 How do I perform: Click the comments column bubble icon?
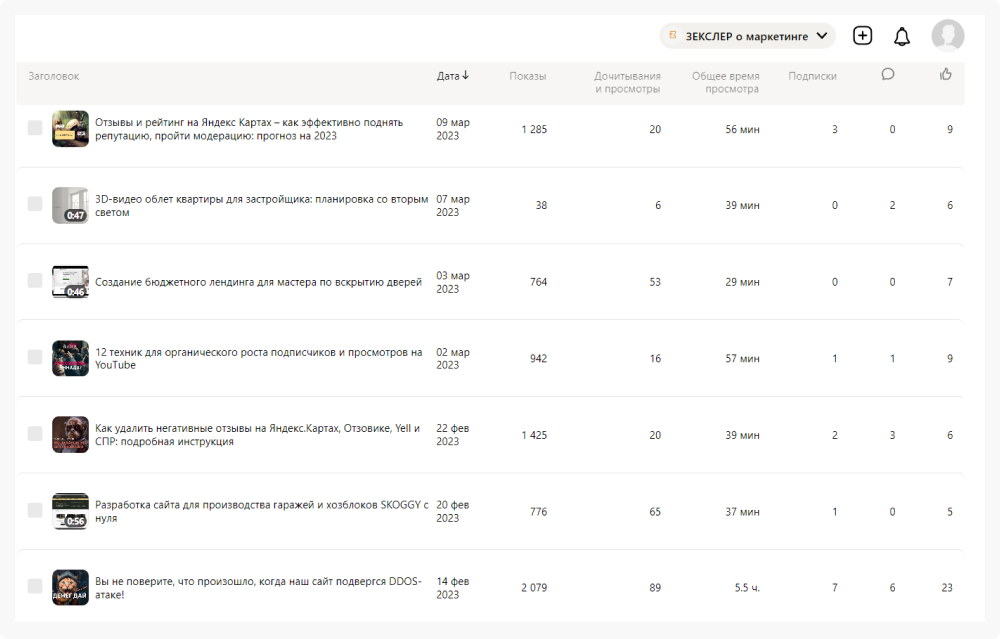pyautogui.click(x=888, y=74)
